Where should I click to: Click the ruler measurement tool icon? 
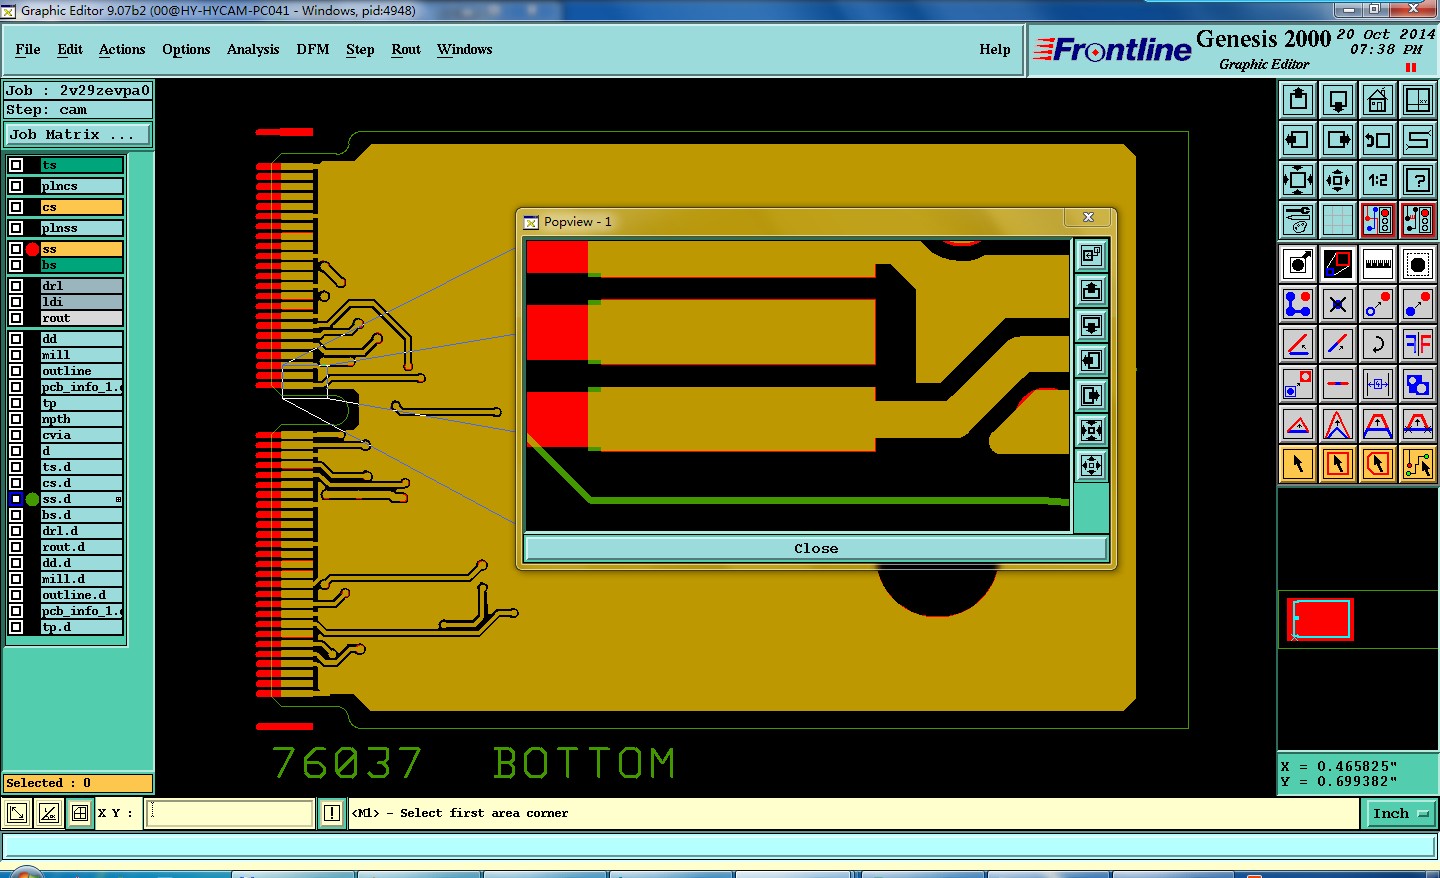(x=1378, y=264)
